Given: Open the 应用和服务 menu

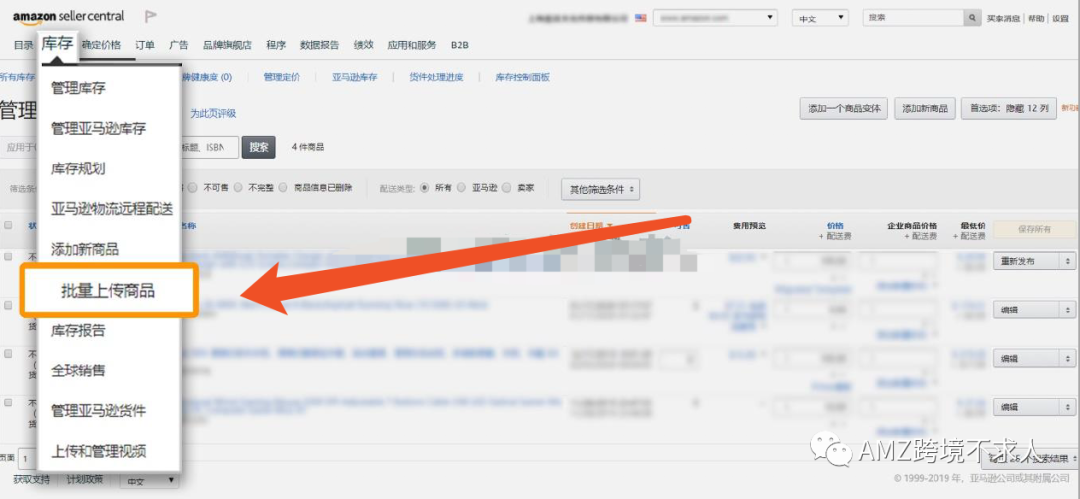Looking at the screenshot, I should click(412, 45).
